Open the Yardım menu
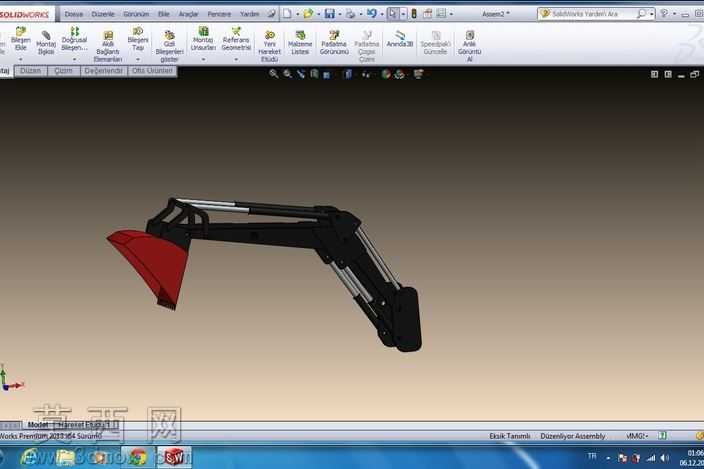 (250, 14)
